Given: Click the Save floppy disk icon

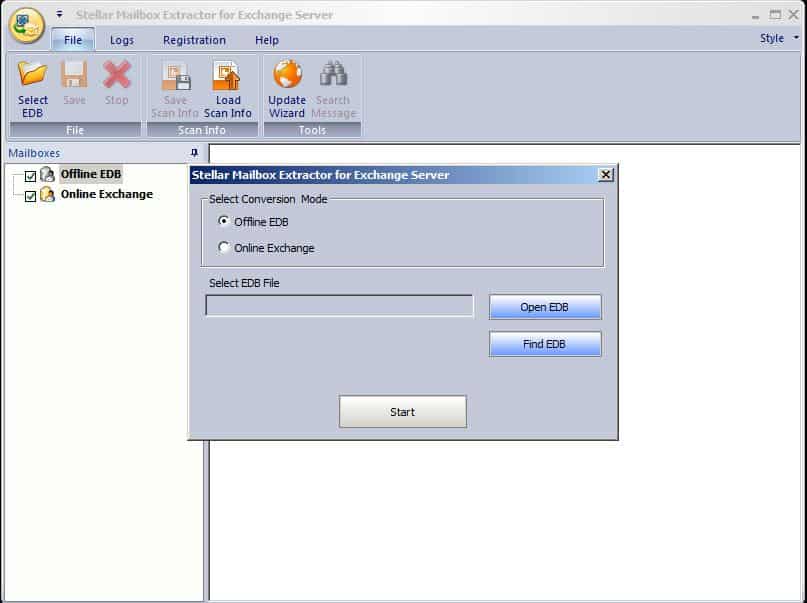Looking at the screenshot, I should pos(74,74).
